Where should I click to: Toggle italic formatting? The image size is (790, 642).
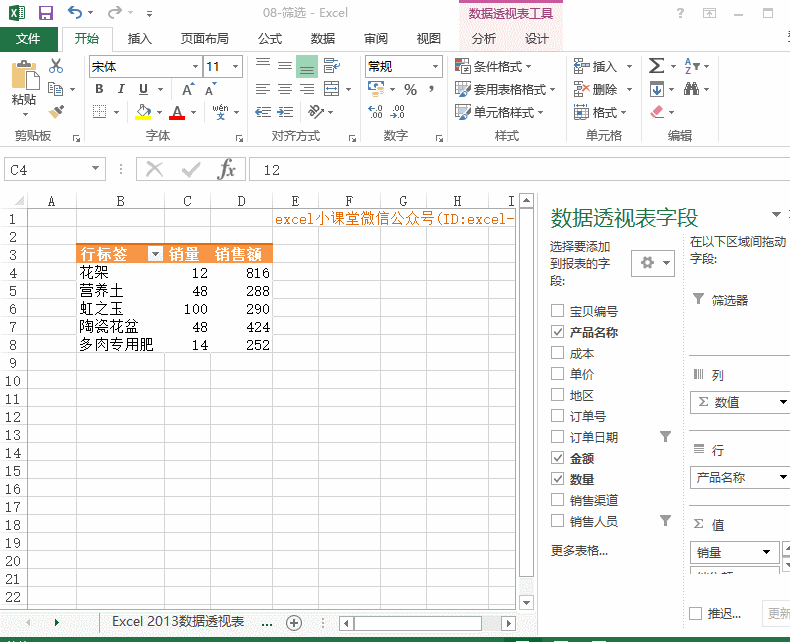[121, 89]
